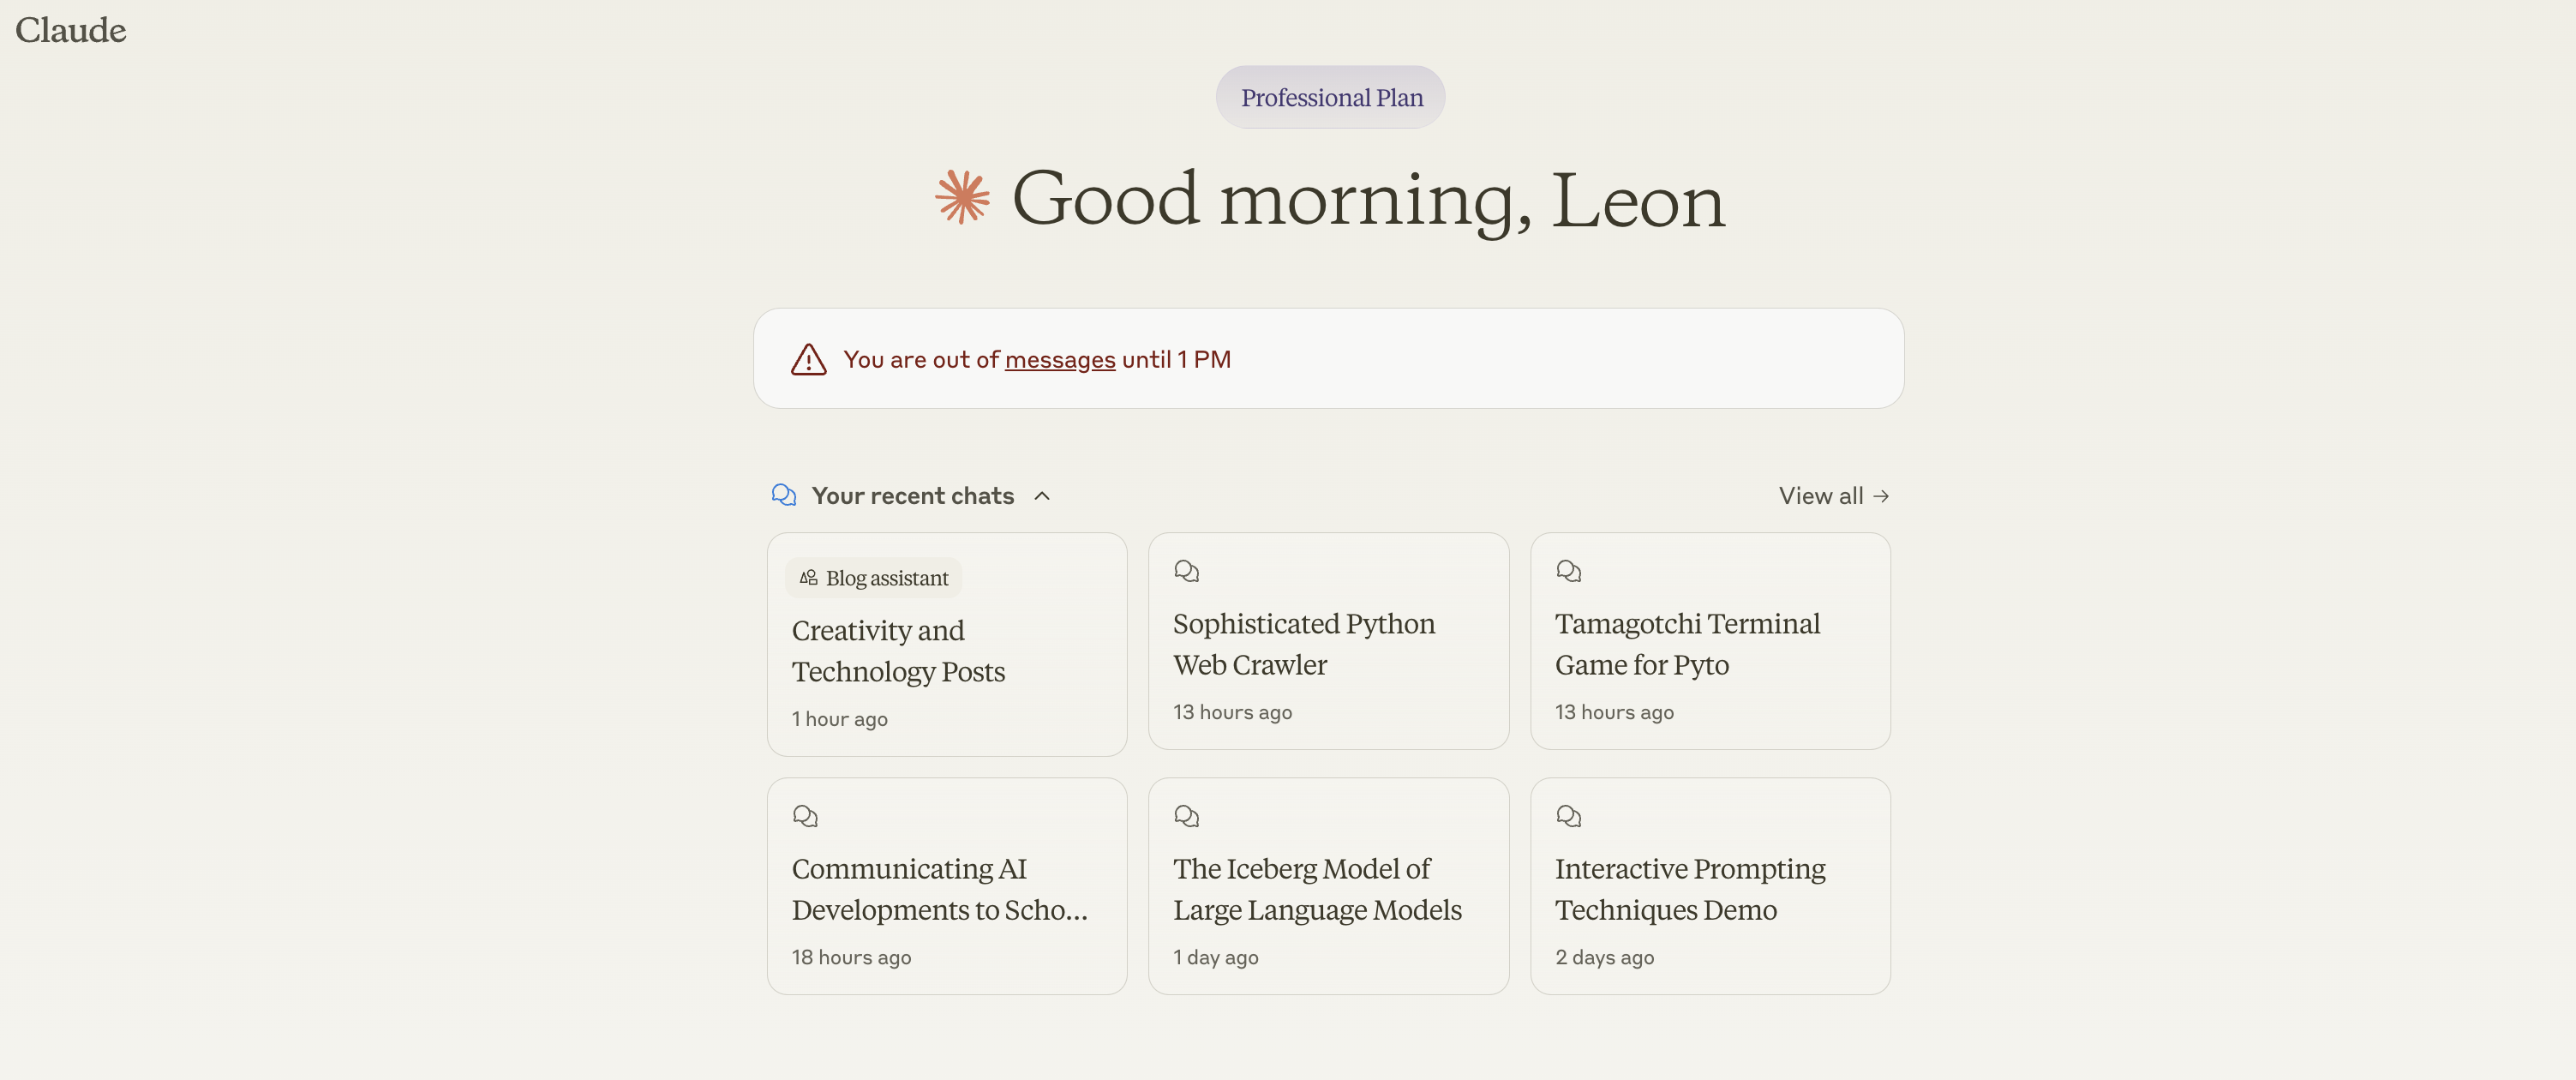Viewport: 2576px width, 1080px height.
Task: Click chat icon on Iceberg Model card
Action: click(x=1186, y=816)
